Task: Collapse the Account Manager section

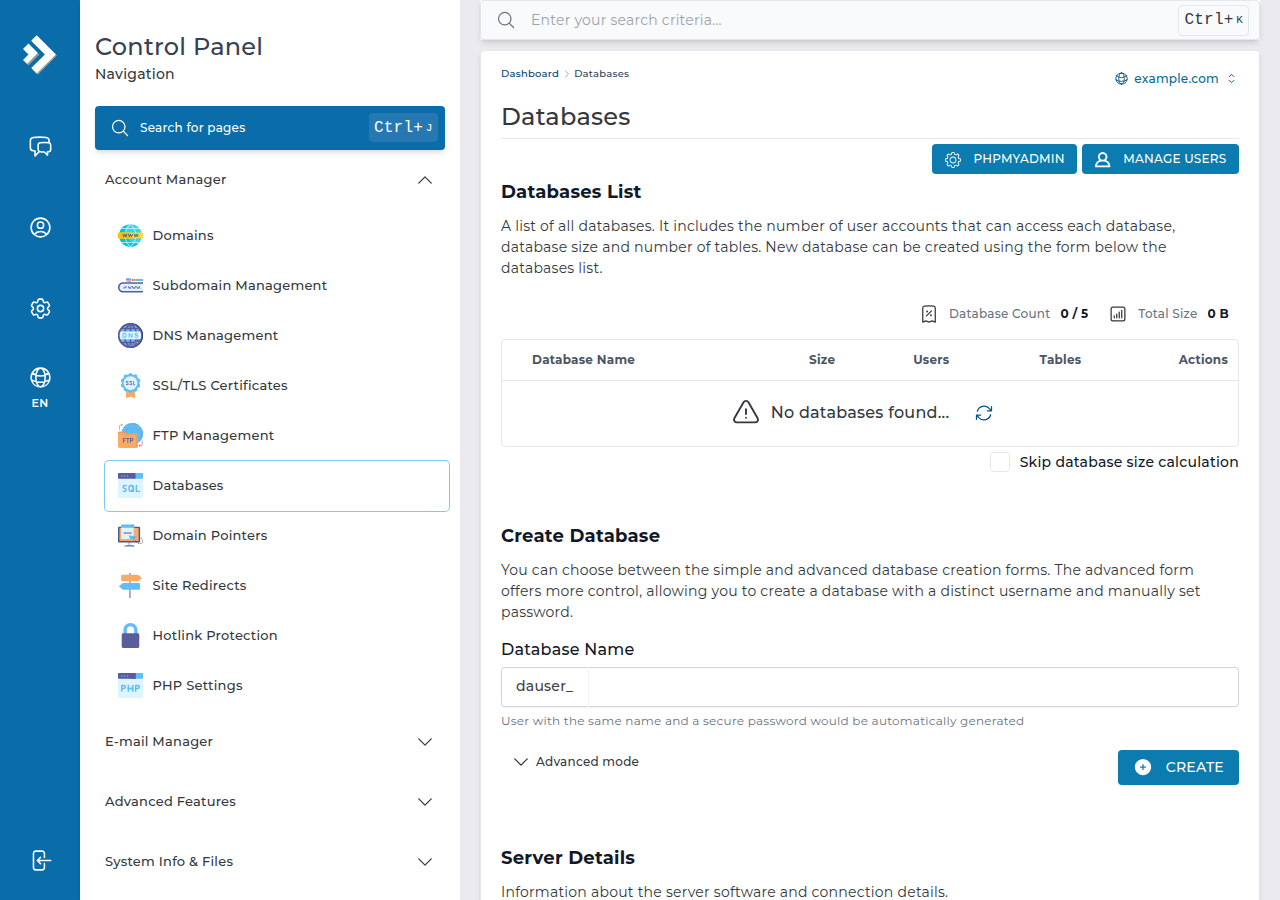Action: coord(270,180)
